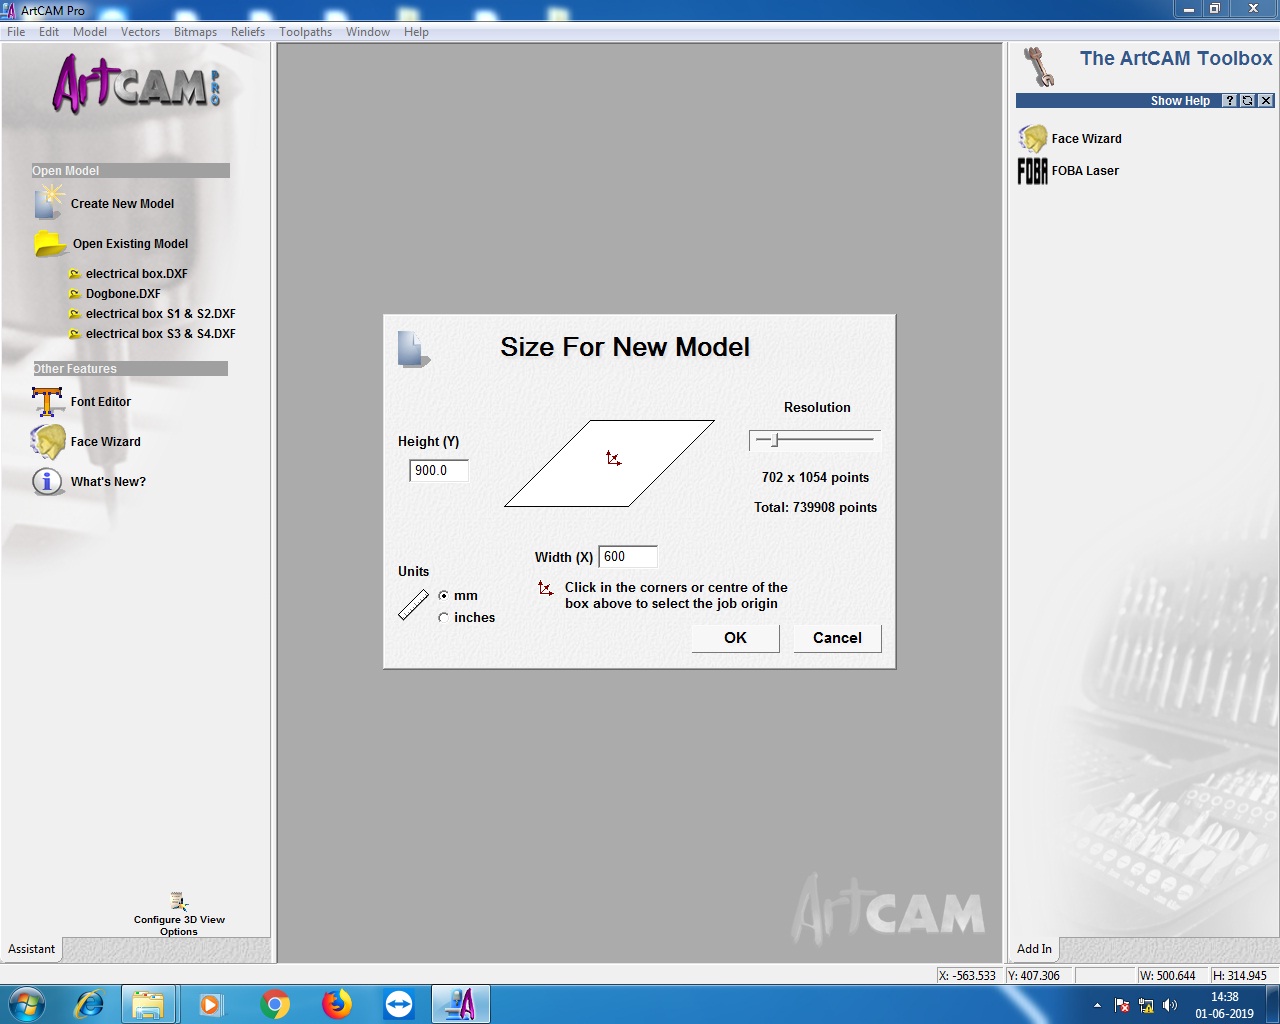Click the network tray icon
Image resolution: width=1280 pixels, height=1024 pixels.
point(1146,1005)
